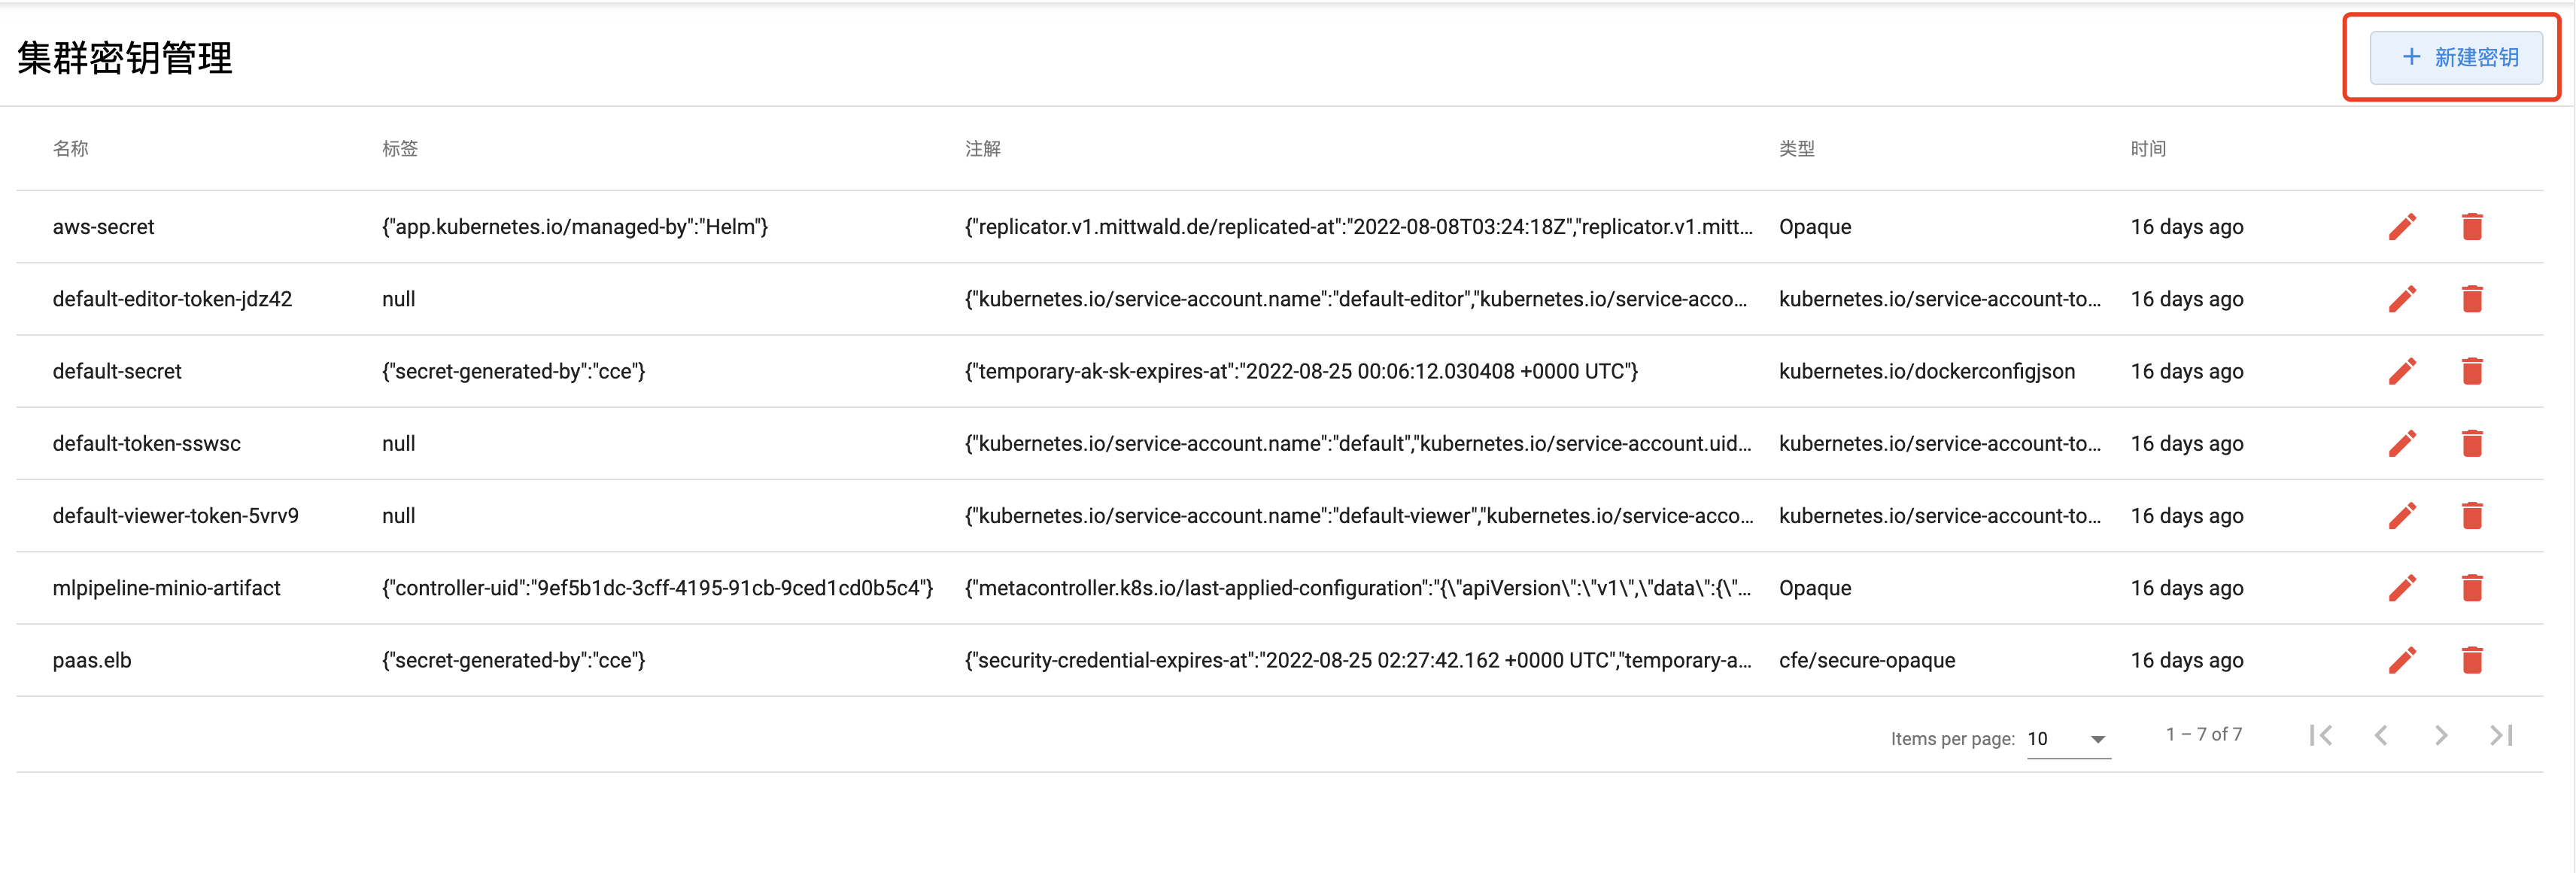Open the items per page dropdown
The width and height of the screenshot is (2576, 873).
2068,739
